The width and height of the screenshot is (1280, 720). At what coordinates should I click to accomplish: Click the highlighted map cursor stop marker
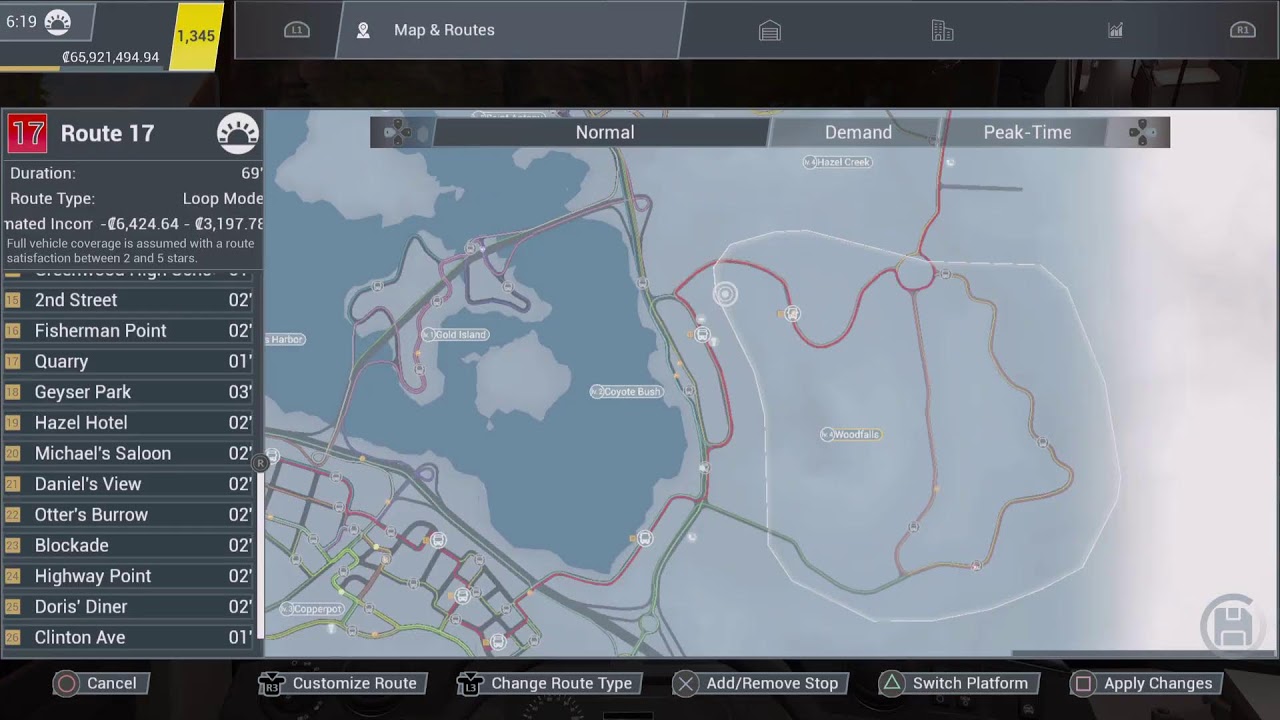tap(725, 294)
